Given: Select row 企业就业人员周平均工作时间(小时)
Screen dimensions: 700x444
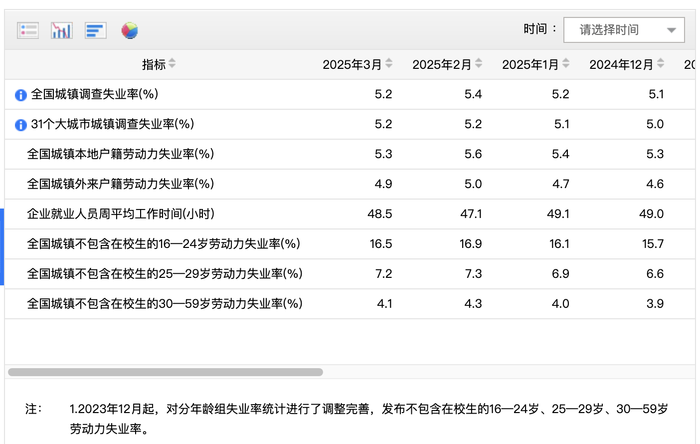Looking at the screenshot, I should click(350, 214).
